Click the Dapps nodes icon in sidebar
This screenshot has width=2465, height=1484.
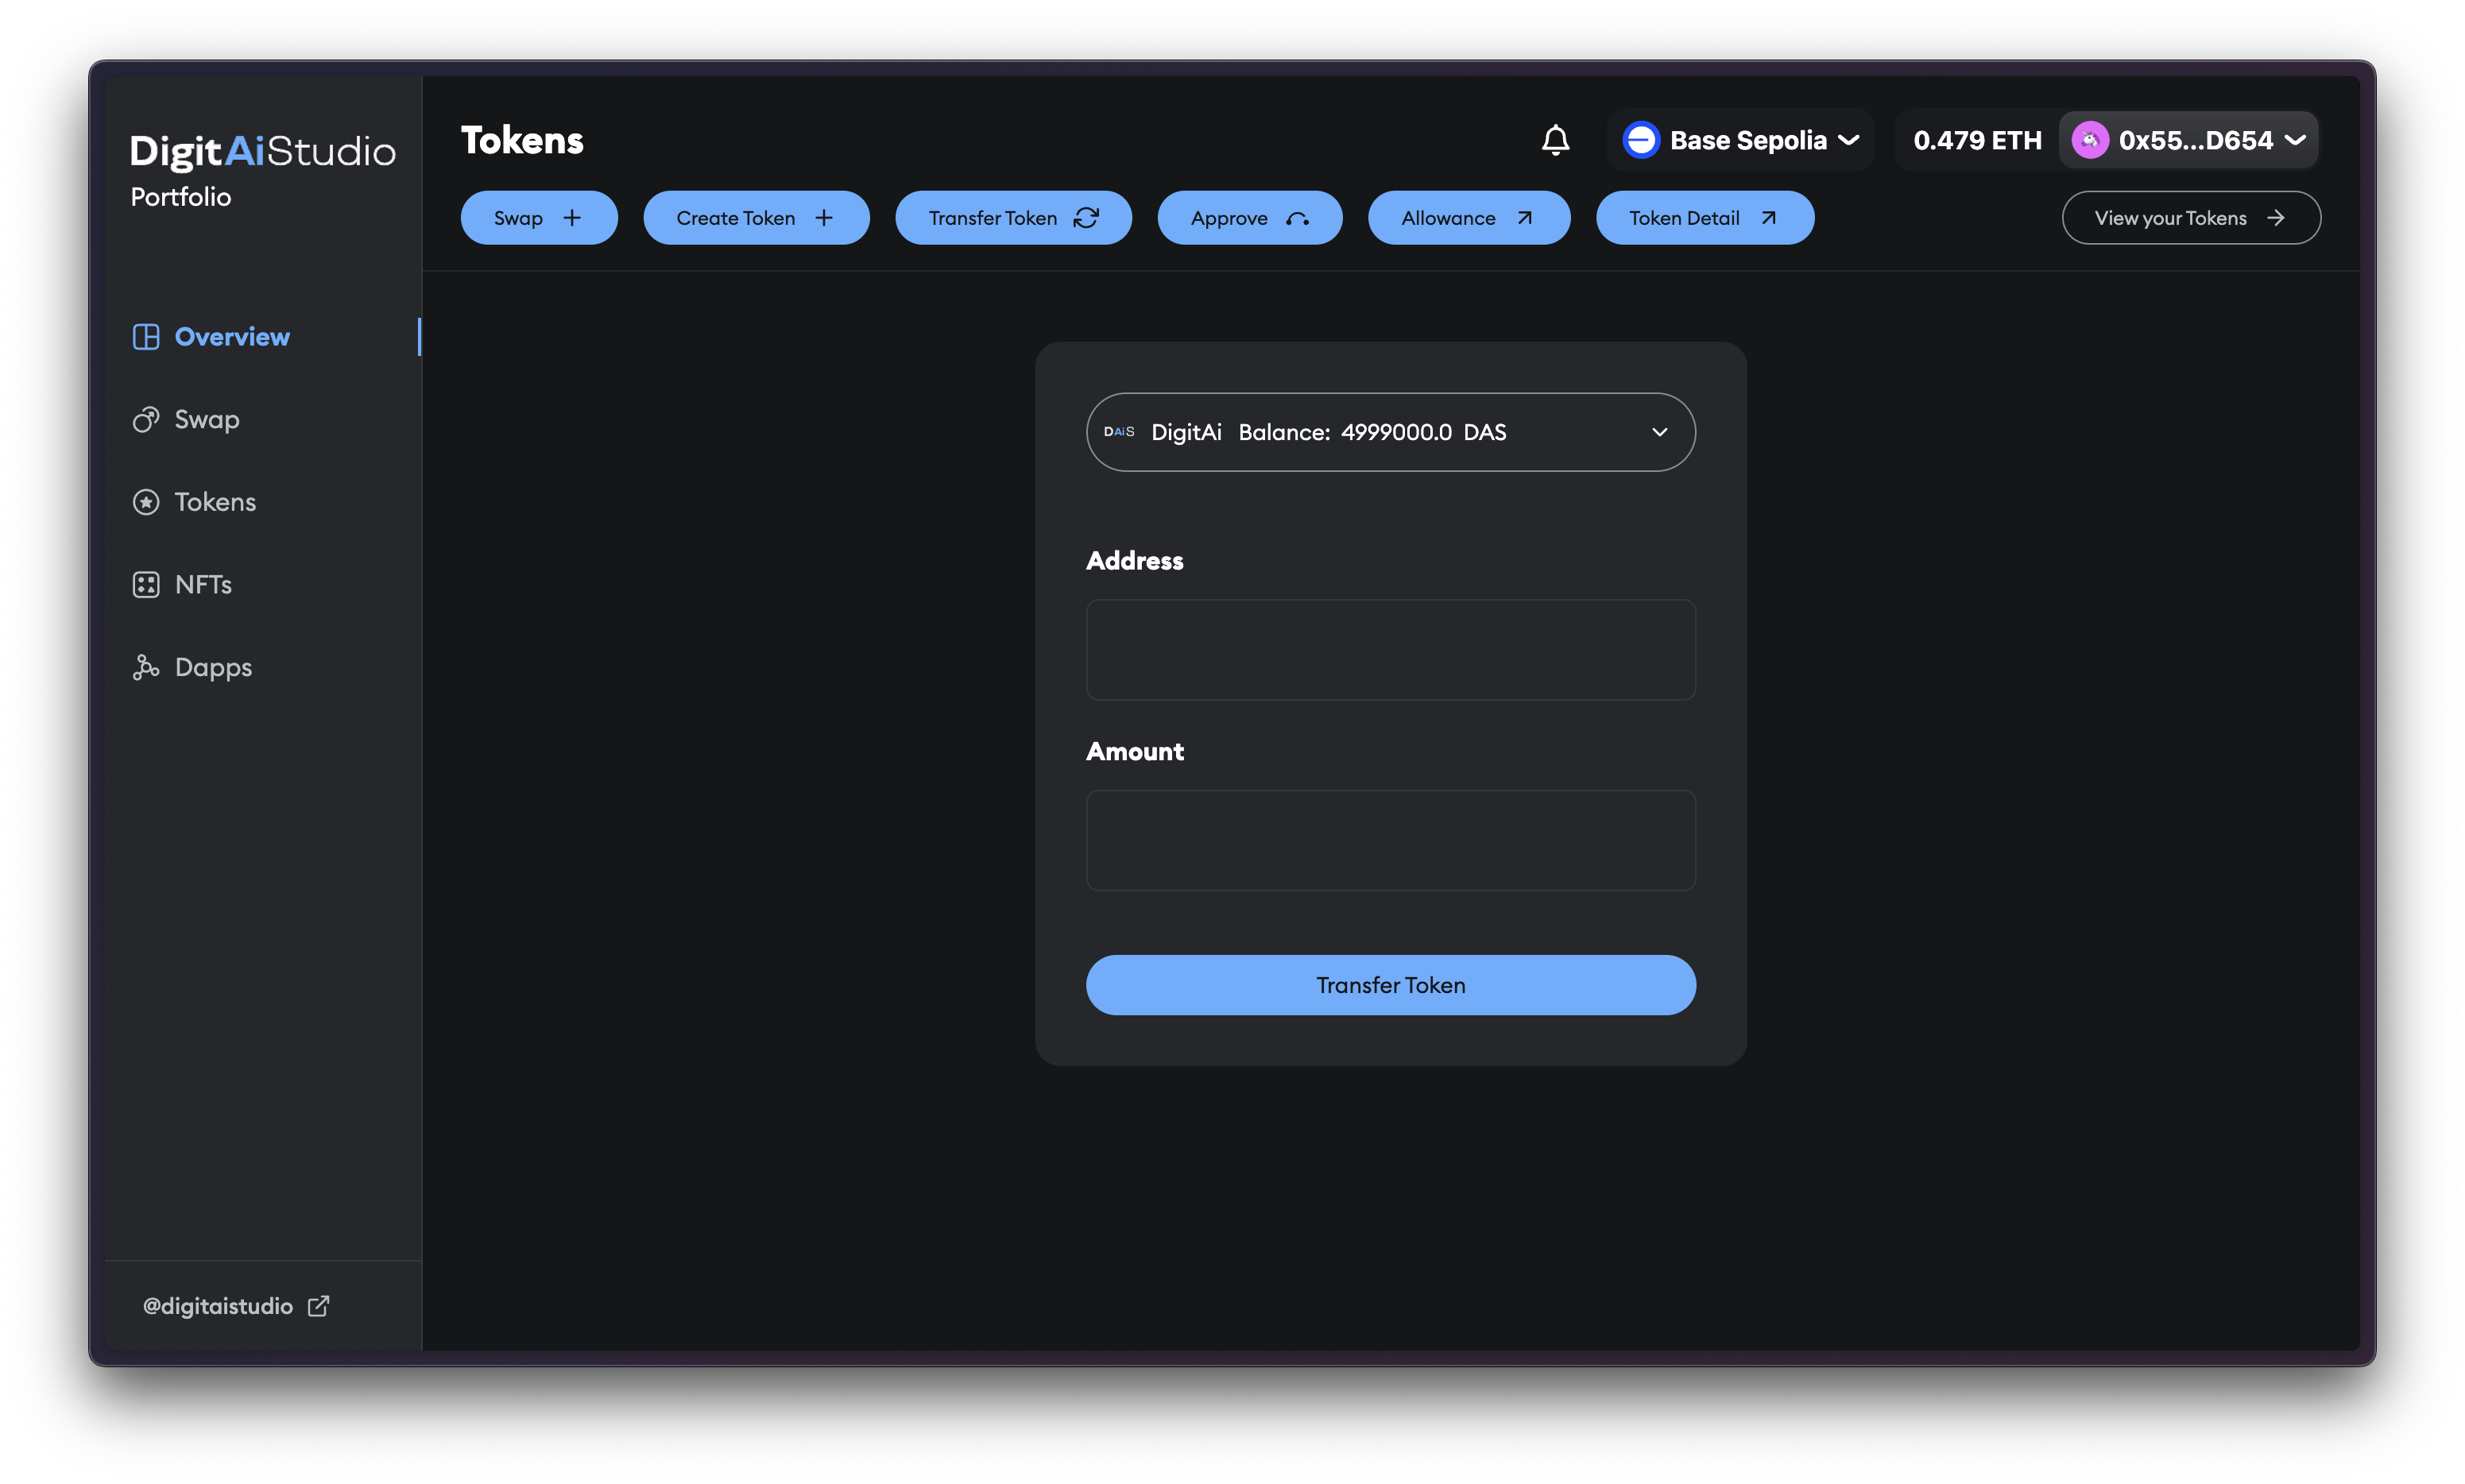146,667
